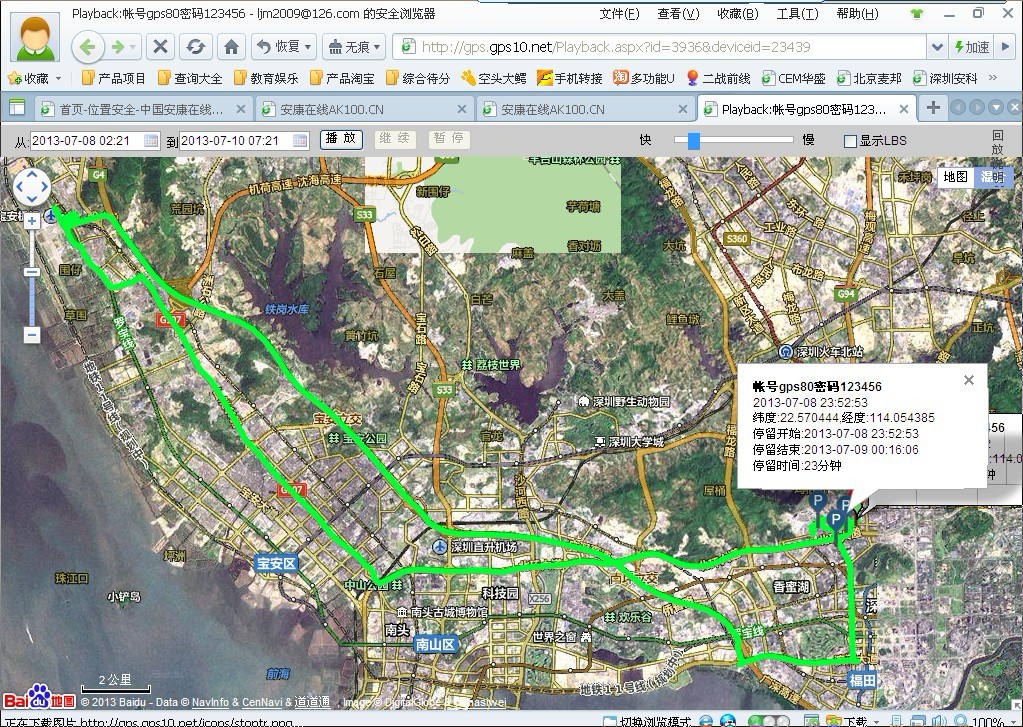1023x727 pixels.
Task: Expand the forward history dropdown arrow
Action: point(133,47)
